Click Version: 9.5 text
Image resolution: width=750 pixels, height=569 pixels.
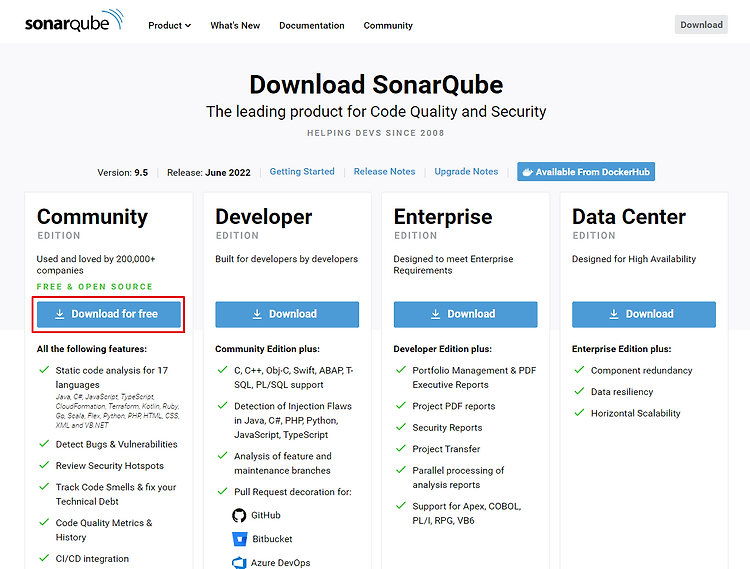(122, 173)
